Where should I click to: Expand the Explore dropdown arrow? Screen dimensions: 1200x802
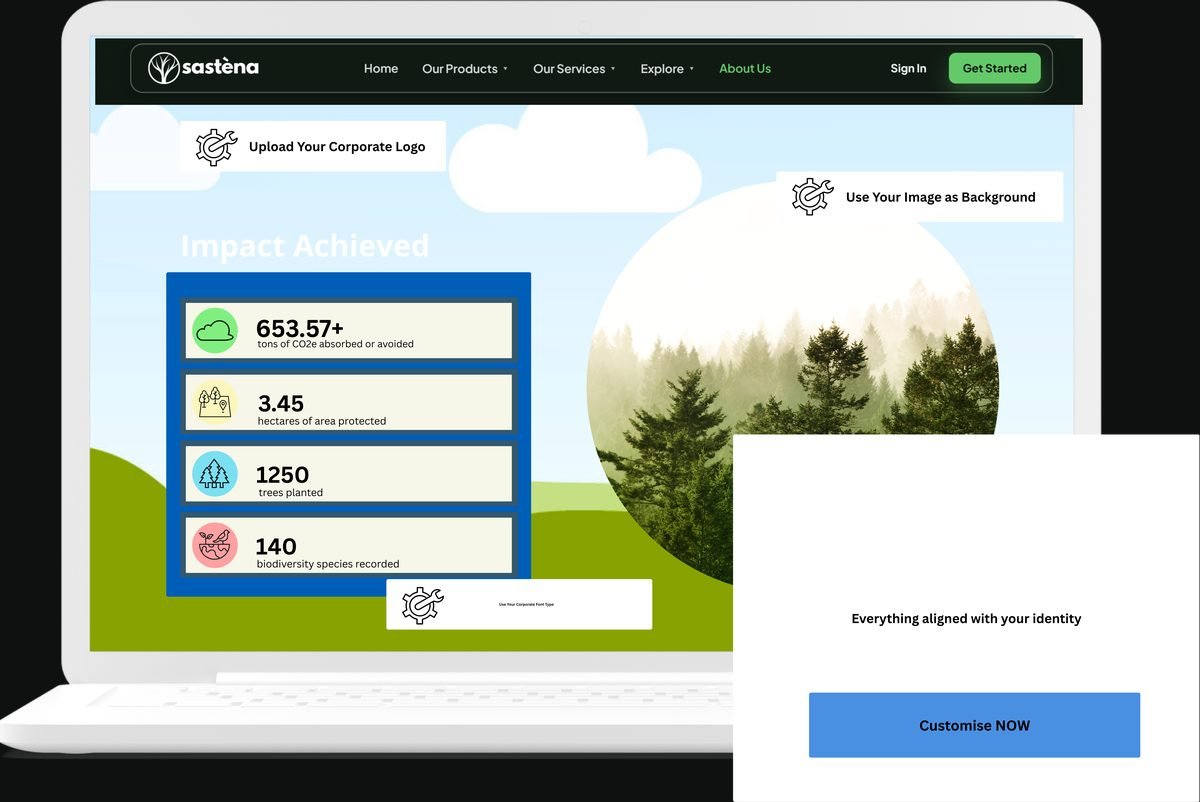[692, 69]
